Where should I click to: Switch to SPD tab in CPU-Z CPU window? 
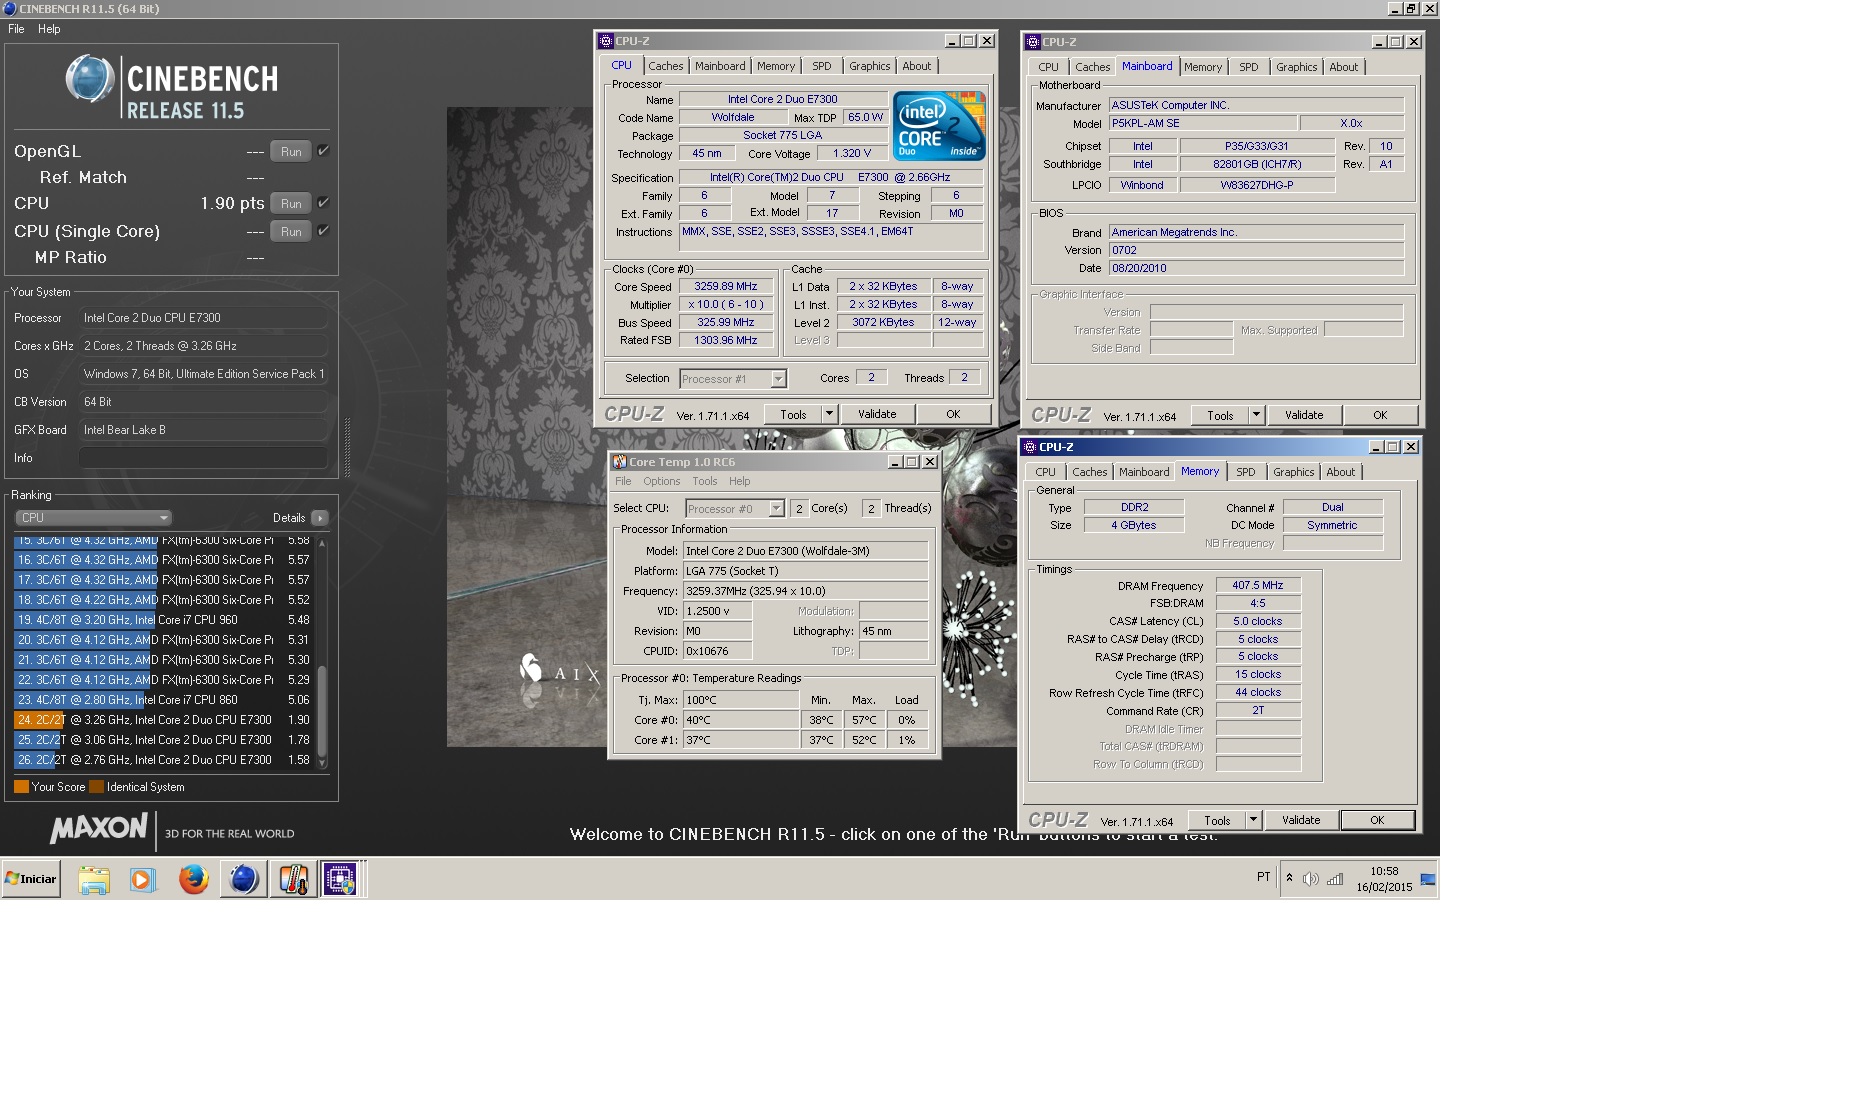click(x=821, y=66)
